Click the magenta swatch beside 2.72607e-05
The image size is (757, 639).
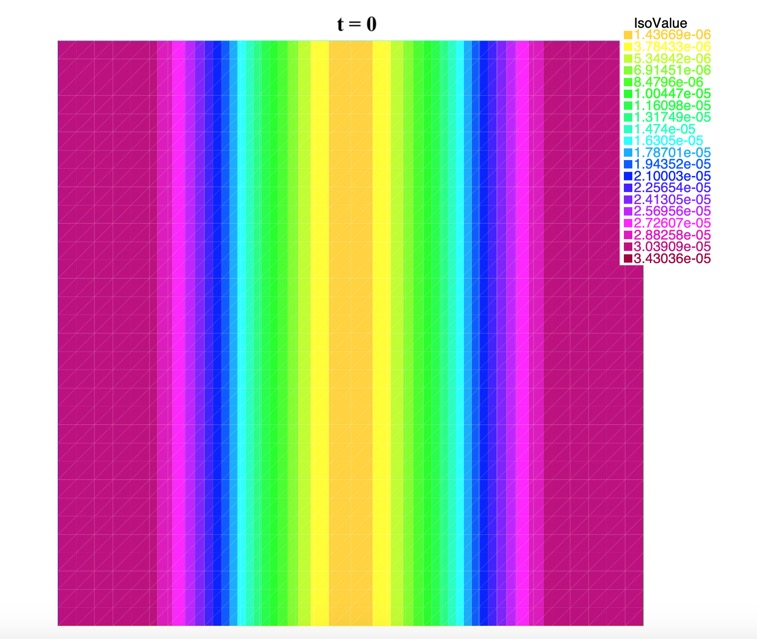(x=628, y=223)
